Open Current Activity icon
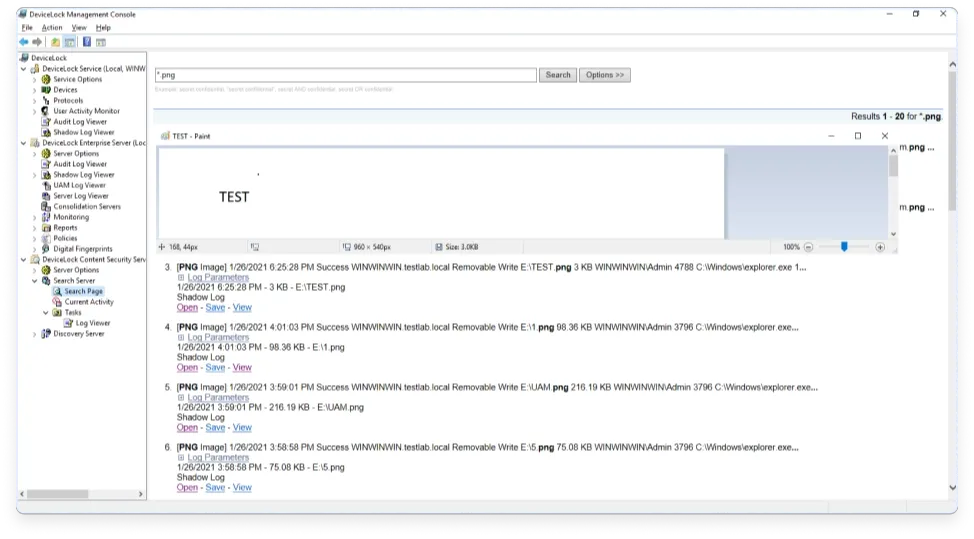The image size is (974, 539). coord(57,302)
